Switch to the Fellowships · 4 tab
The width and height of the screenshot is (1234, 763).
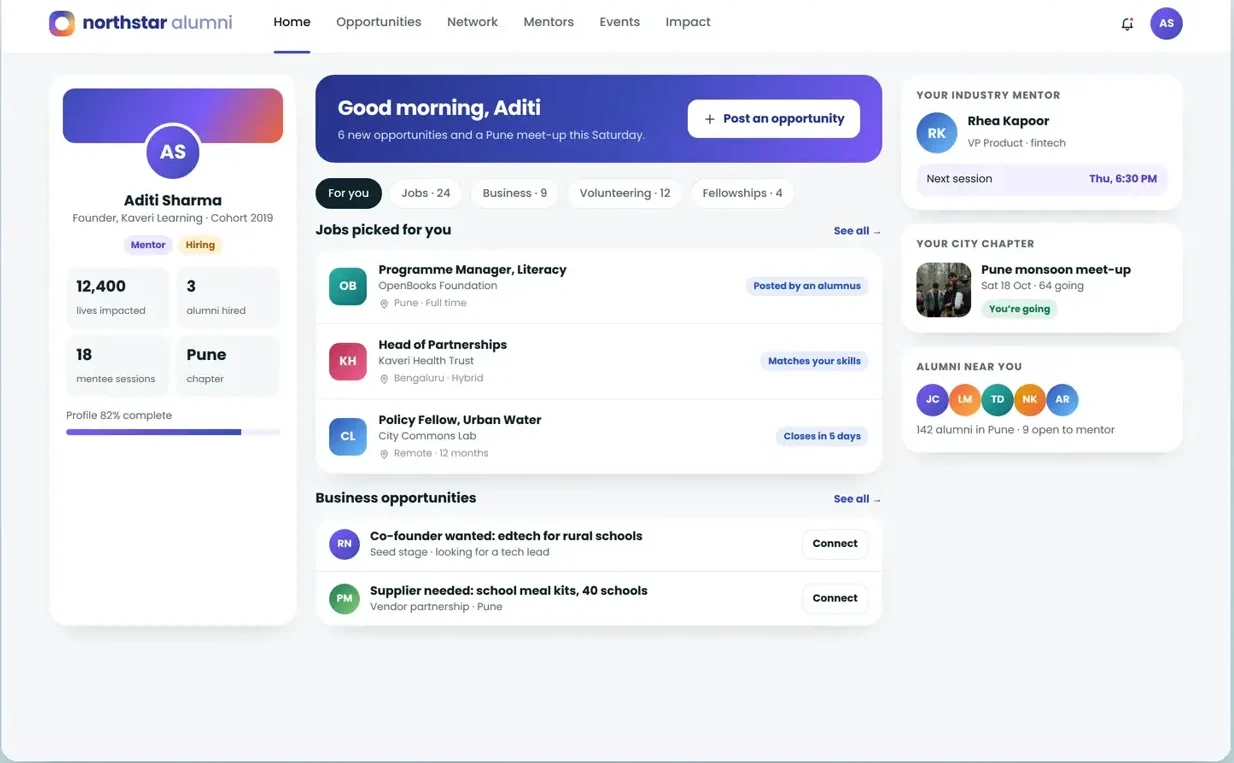[x=742, y=193]
